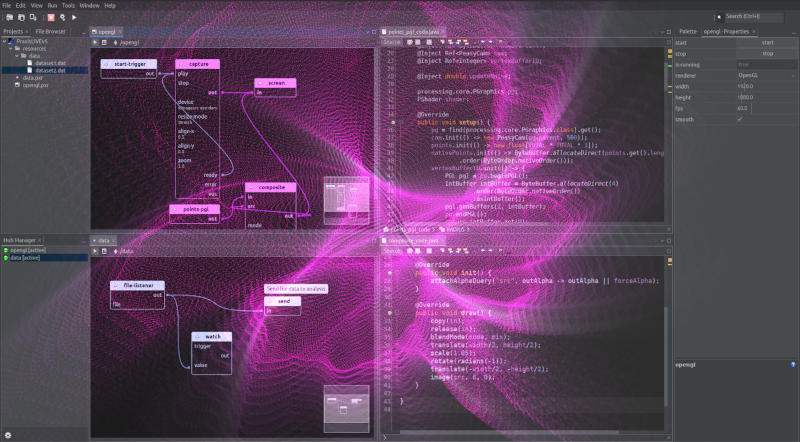Viewport: 800px width, 442px height.
Task: Select the composite node header
Action: (270, 187)
